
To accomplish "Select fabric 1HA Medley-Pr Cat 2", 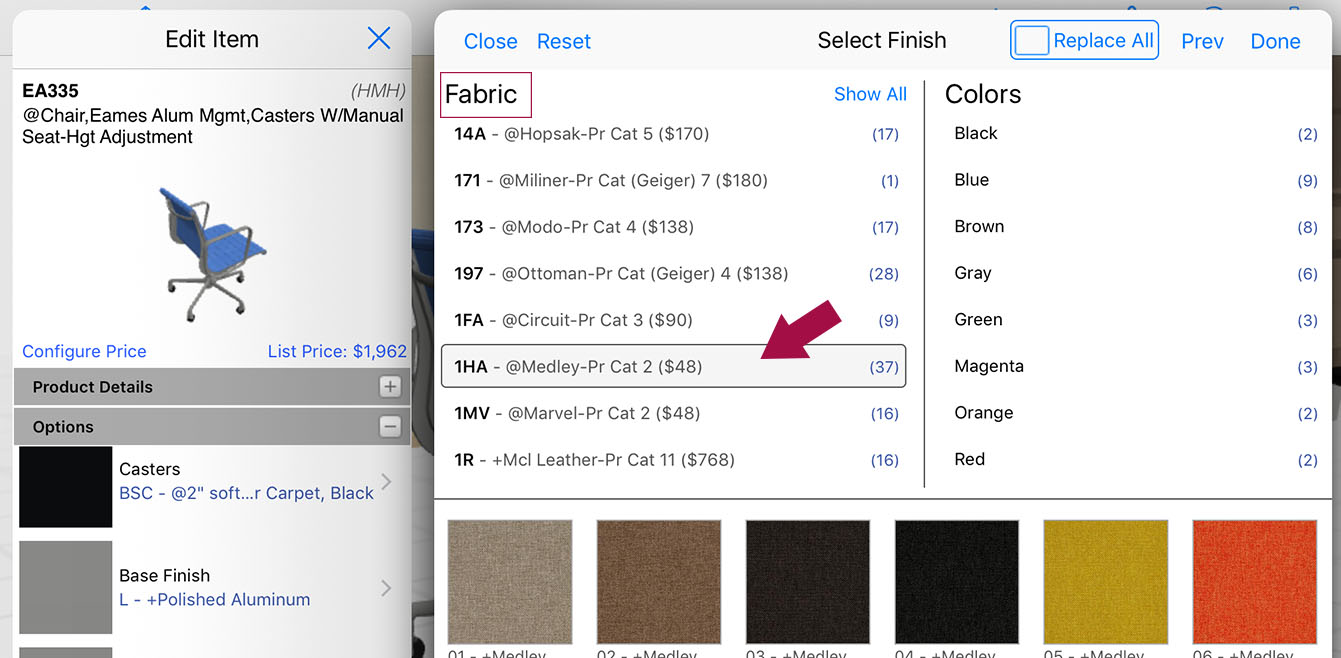I will 674,367.
